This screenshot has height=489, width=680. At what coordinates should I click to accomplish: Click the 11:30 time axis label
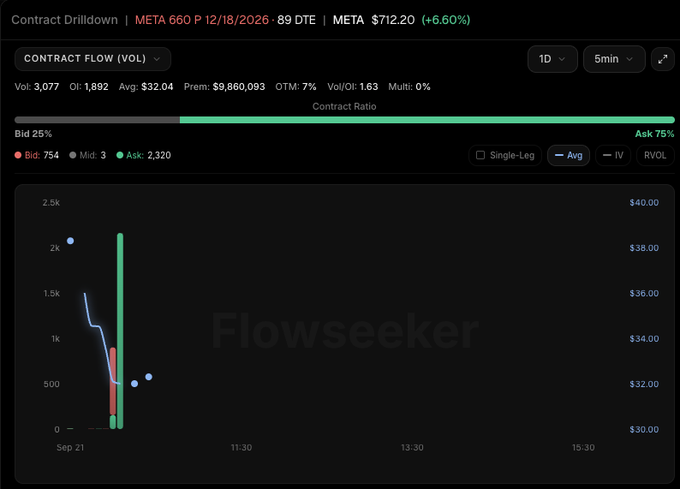(x=241, y=447)
